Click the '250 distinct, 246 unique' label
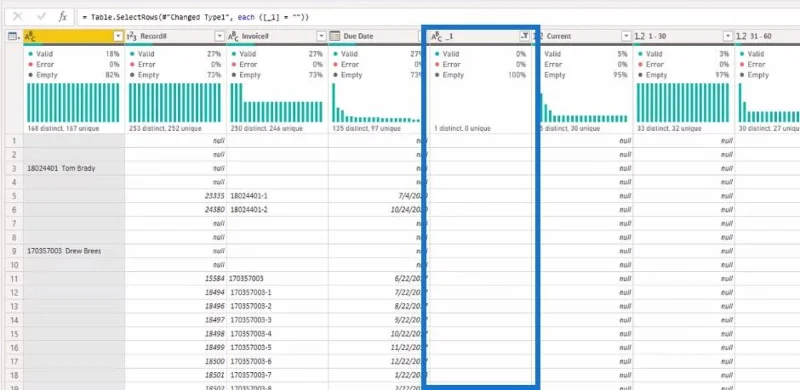The height and width of the screenshot is (390, 800). [x=266, y=129]
